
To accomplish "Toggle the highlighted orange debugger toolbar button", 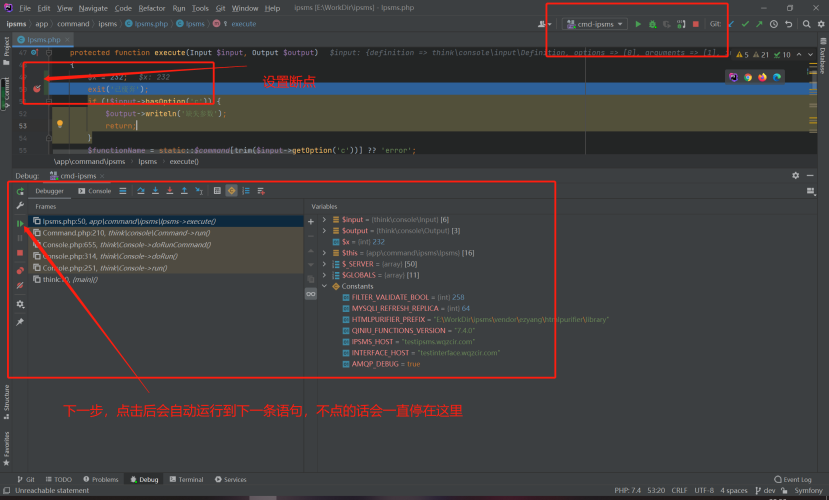I will tap(232, 191).
